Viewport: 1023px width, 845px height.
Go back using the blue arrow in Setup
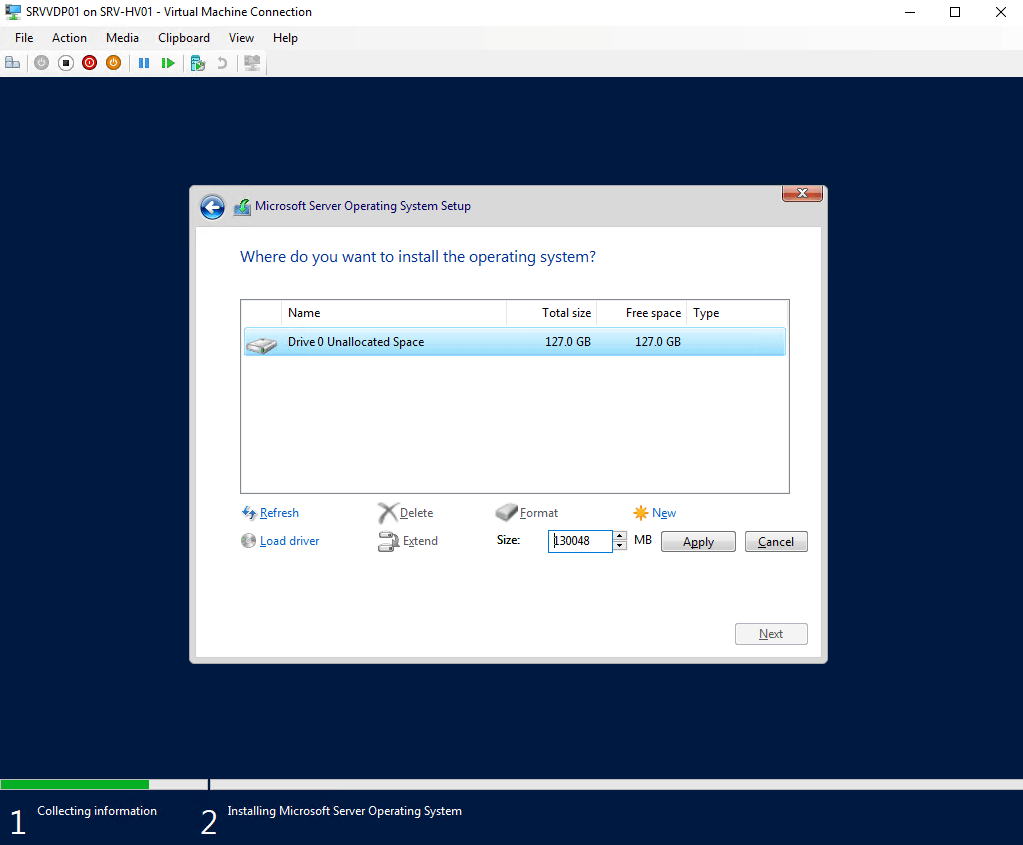point(212,207)
